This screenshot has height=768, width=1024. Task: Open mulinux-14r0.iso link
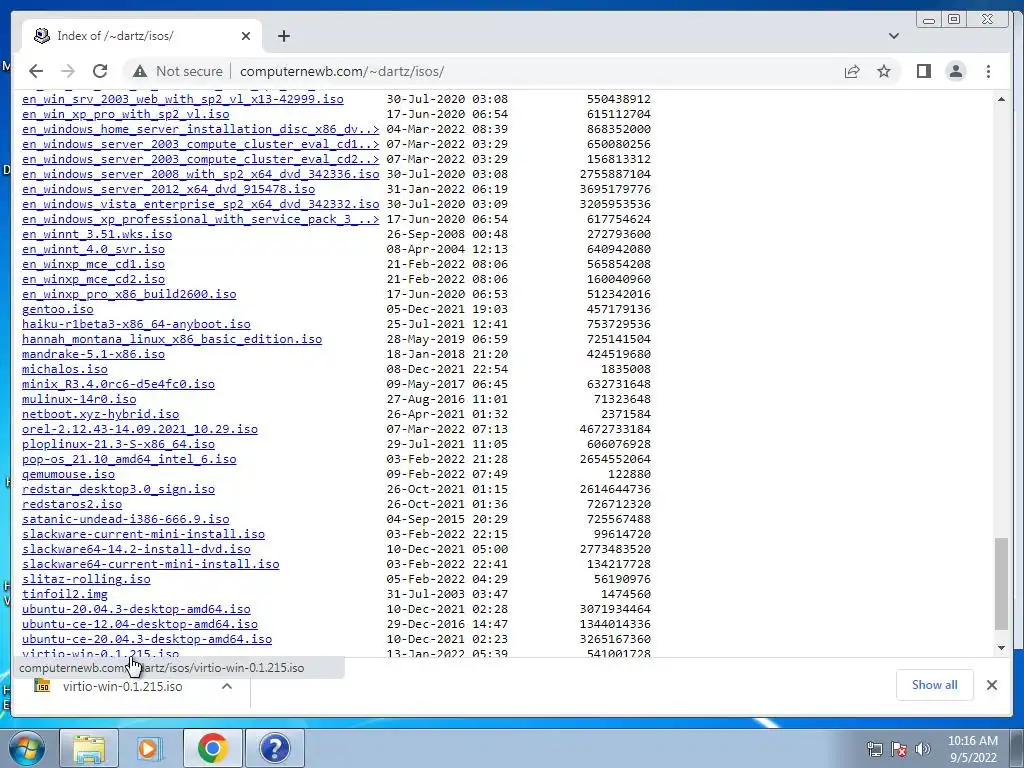(x=79, y=399)
